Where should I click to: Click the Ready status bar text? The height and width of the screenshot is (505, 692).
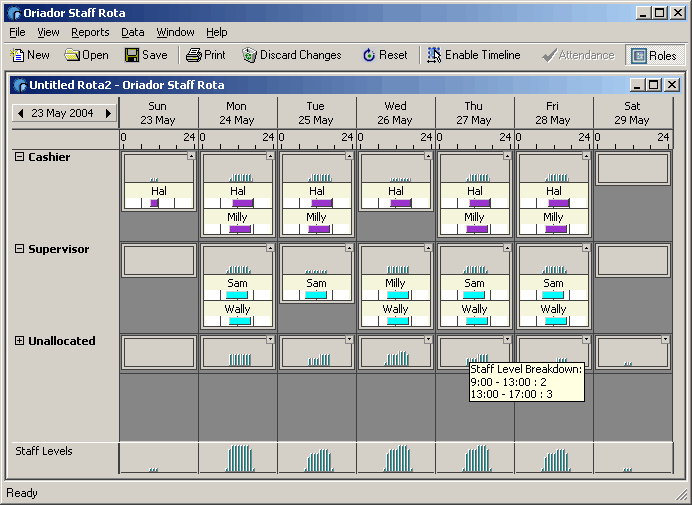[22, 493]
